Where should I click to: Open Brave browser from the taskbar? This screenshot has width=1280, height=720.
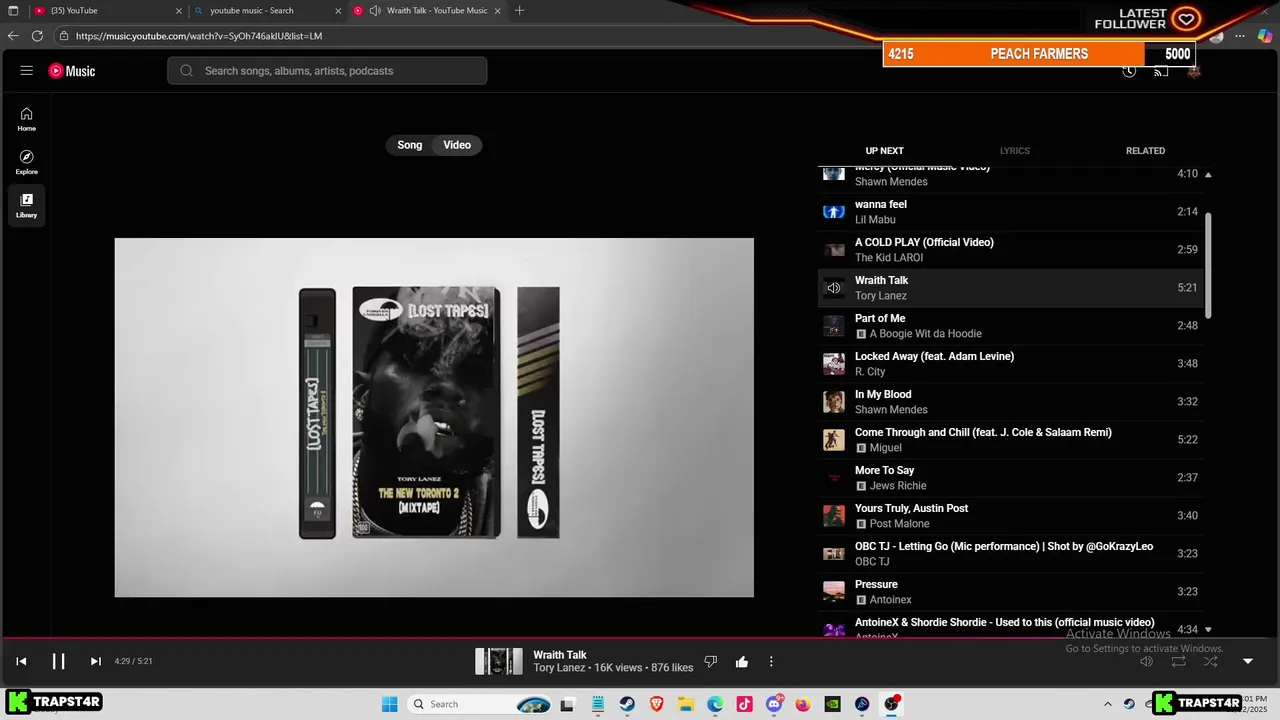[x=657, y=704]
